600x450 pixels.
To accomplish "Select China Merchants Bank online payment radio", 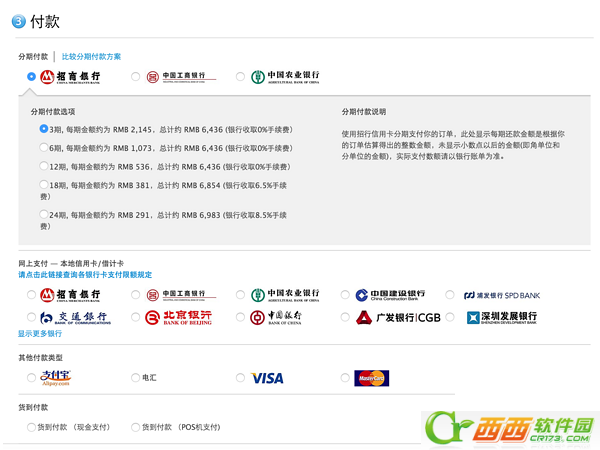I will coord(31,295).
